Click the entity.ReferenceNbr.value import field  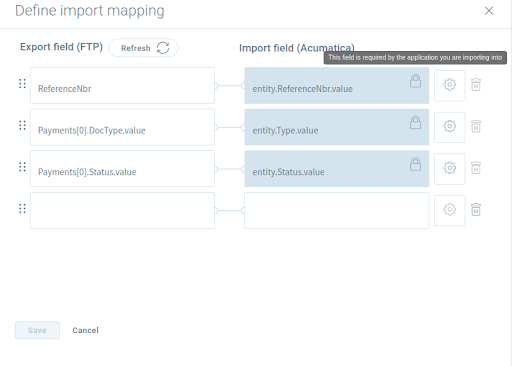point(337,86)
